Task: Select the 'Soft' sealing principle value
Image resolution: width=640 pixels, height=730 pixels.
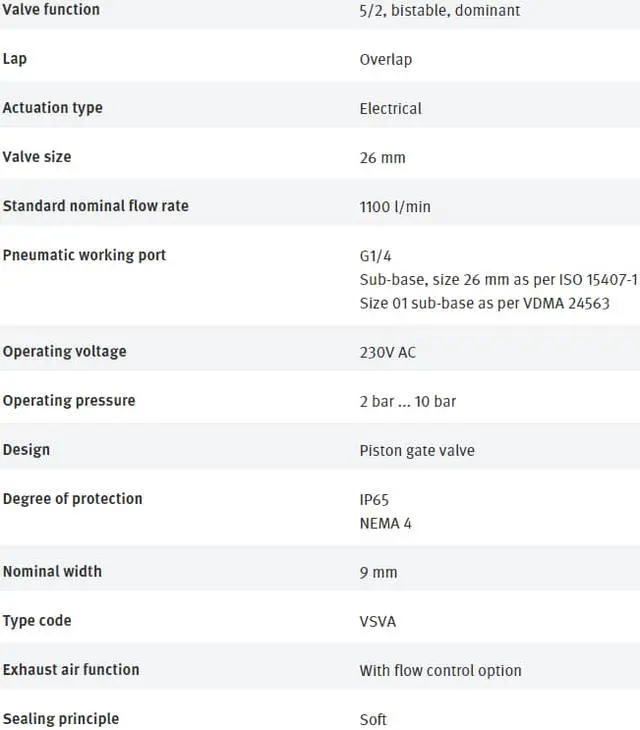Action: tap(373, 719)
